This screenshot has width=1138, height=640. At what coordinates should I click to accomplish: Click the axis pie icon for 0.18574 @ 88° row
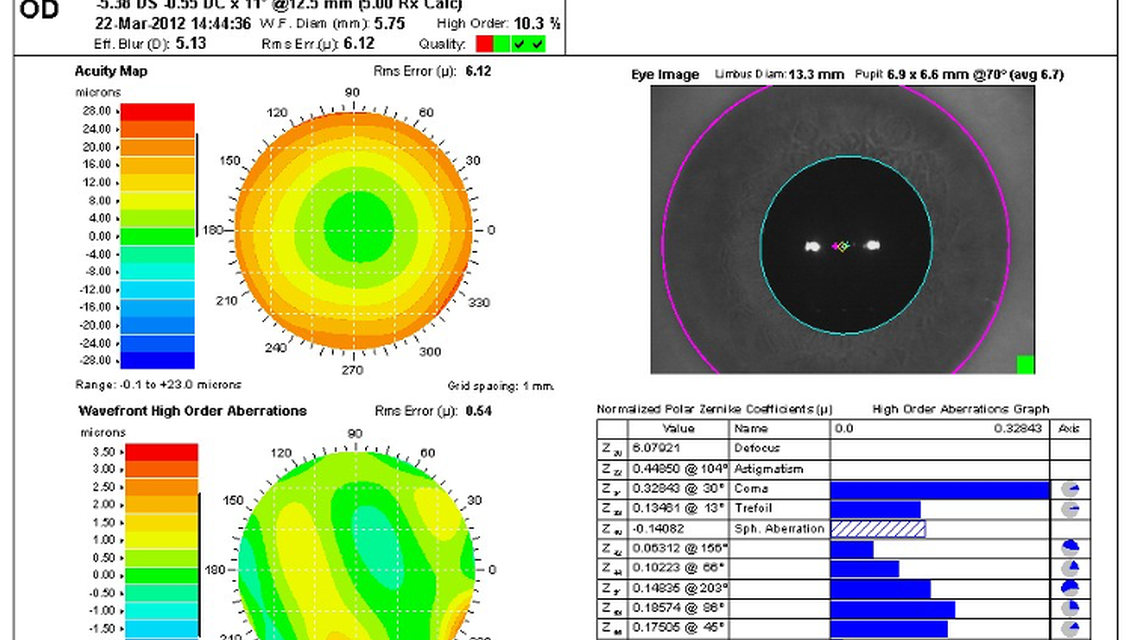pyautogui.click(x=1070, y=608)
